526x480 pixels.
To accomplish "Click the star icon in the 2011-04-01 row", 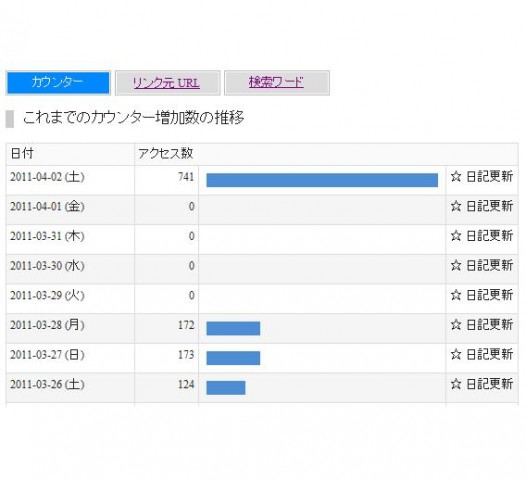I will (x=456, y=206).
